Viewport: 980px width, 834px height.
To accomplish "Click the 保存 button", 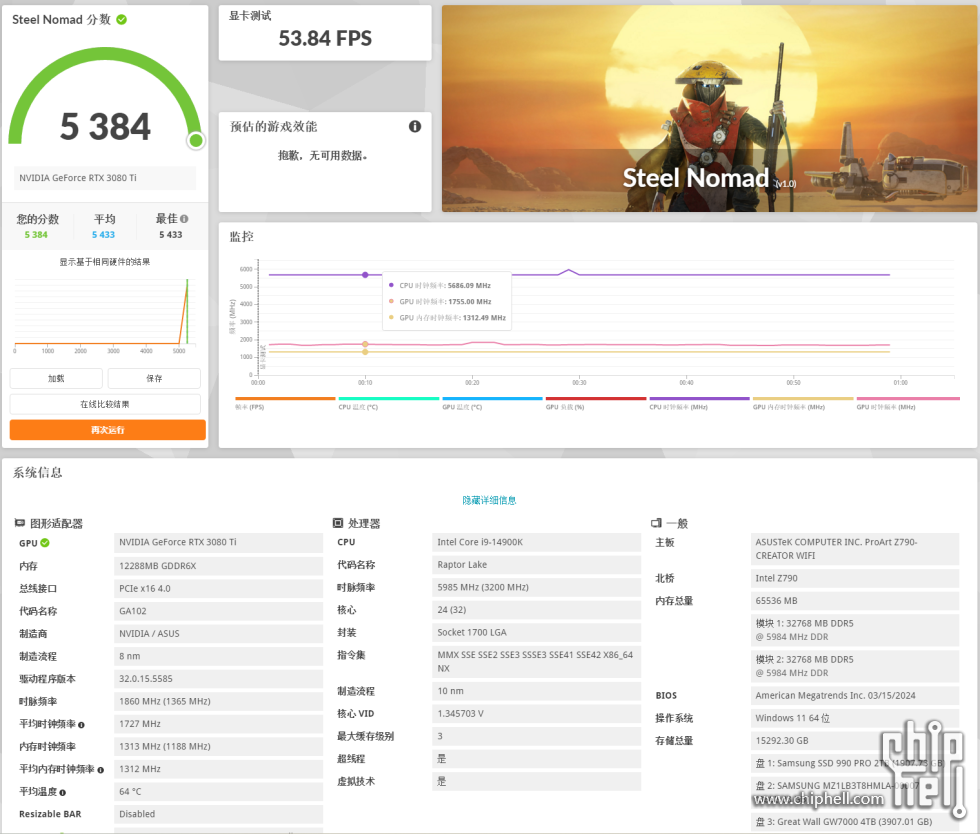I will point(154,378).
